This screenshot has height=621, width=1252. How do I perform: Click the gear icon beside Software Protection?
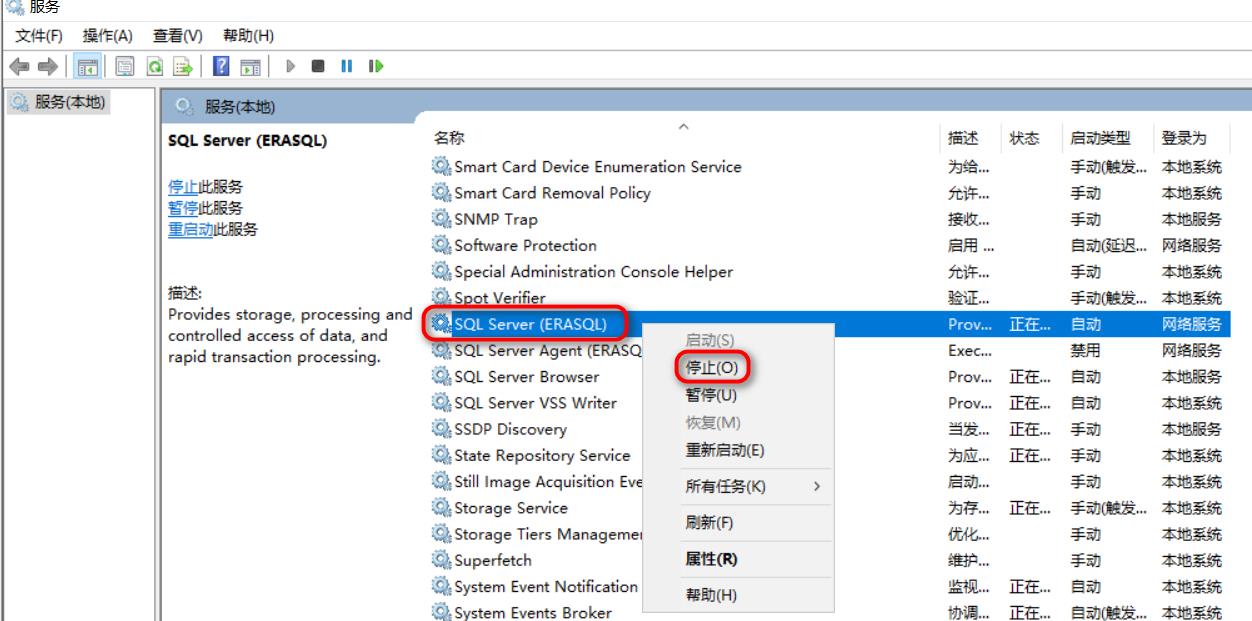441,246
